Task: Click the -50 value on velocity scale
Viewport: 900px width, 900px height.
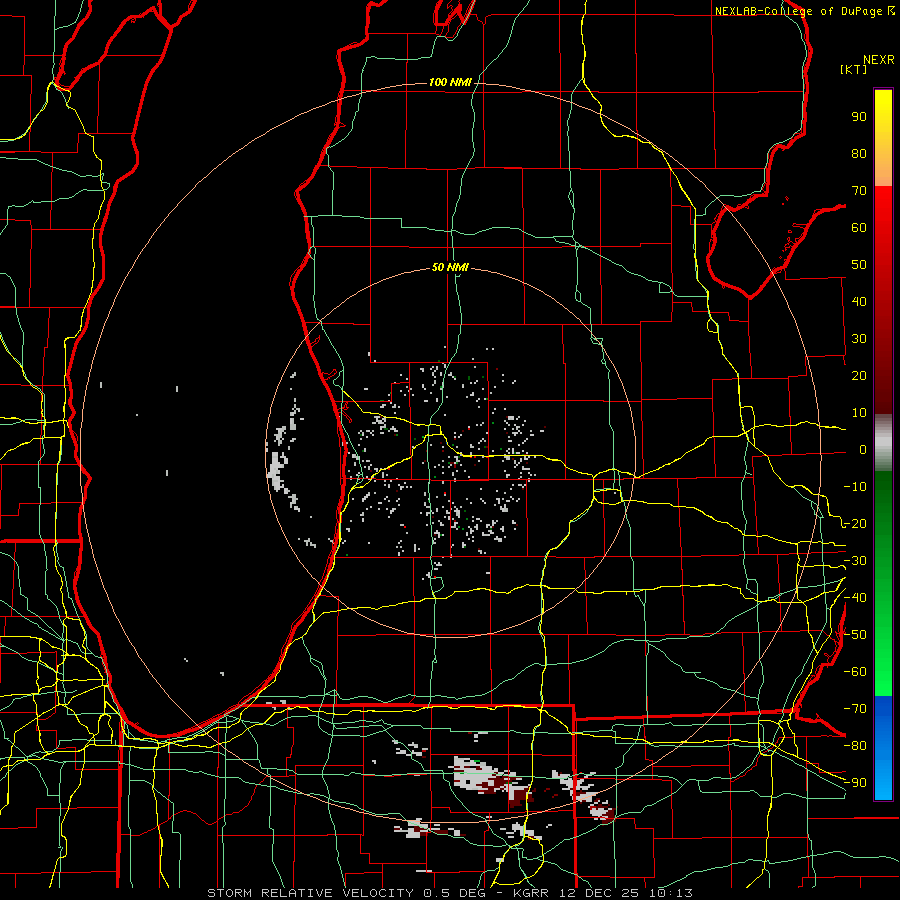Action: coord(855,635)
